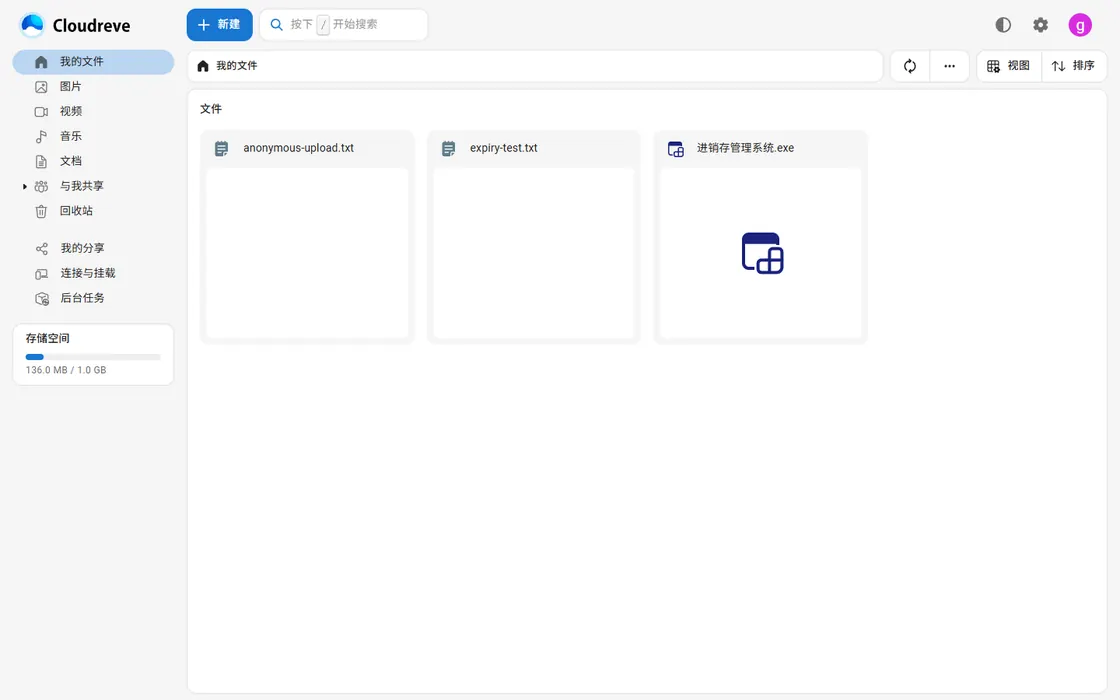Click the 视频 camera icon

(41, 112)
